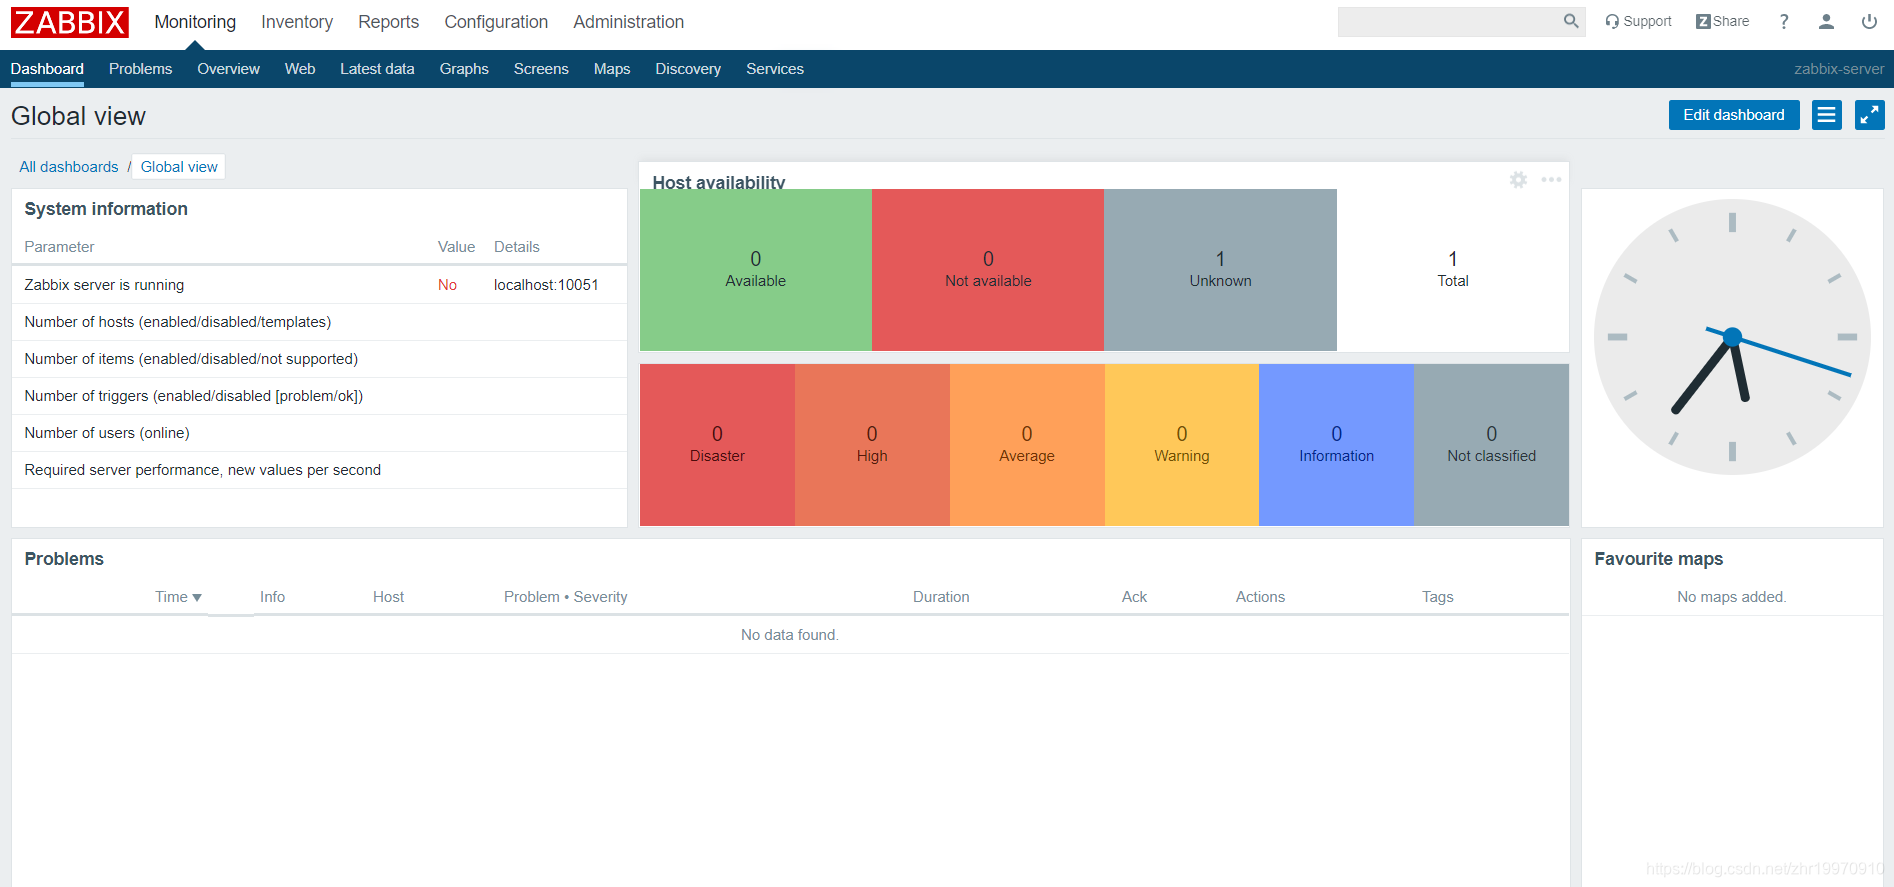Image resolution: width=1894 pixels, height=887 pixels.
Task: Select the Average severity tile
Action: pyautogui.click(x=1027, y=445)
